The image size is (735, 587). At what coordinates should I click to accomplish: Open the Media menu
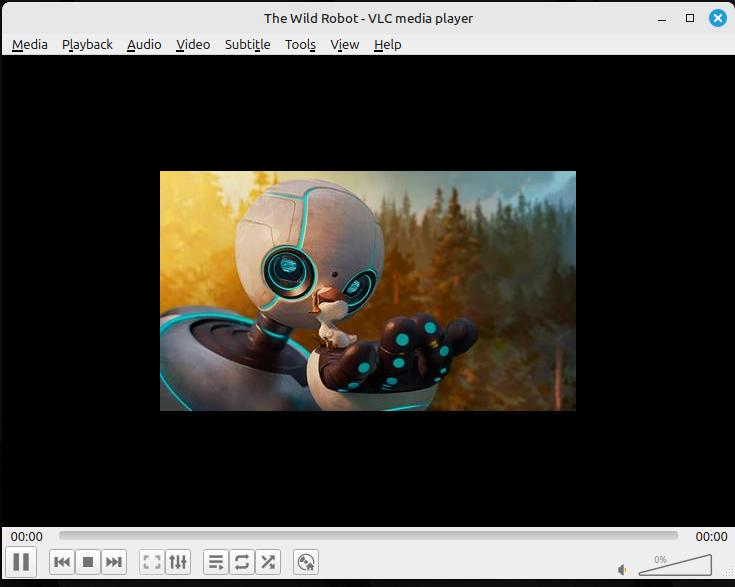(30, 44)
